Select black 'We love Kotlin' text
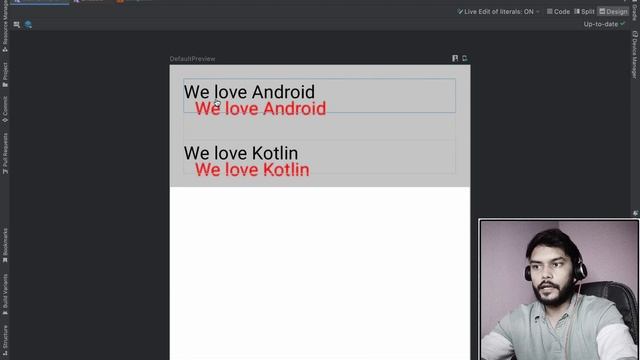Screen dimensions: 640x360 pyautogui.click(x=241, y=153)
